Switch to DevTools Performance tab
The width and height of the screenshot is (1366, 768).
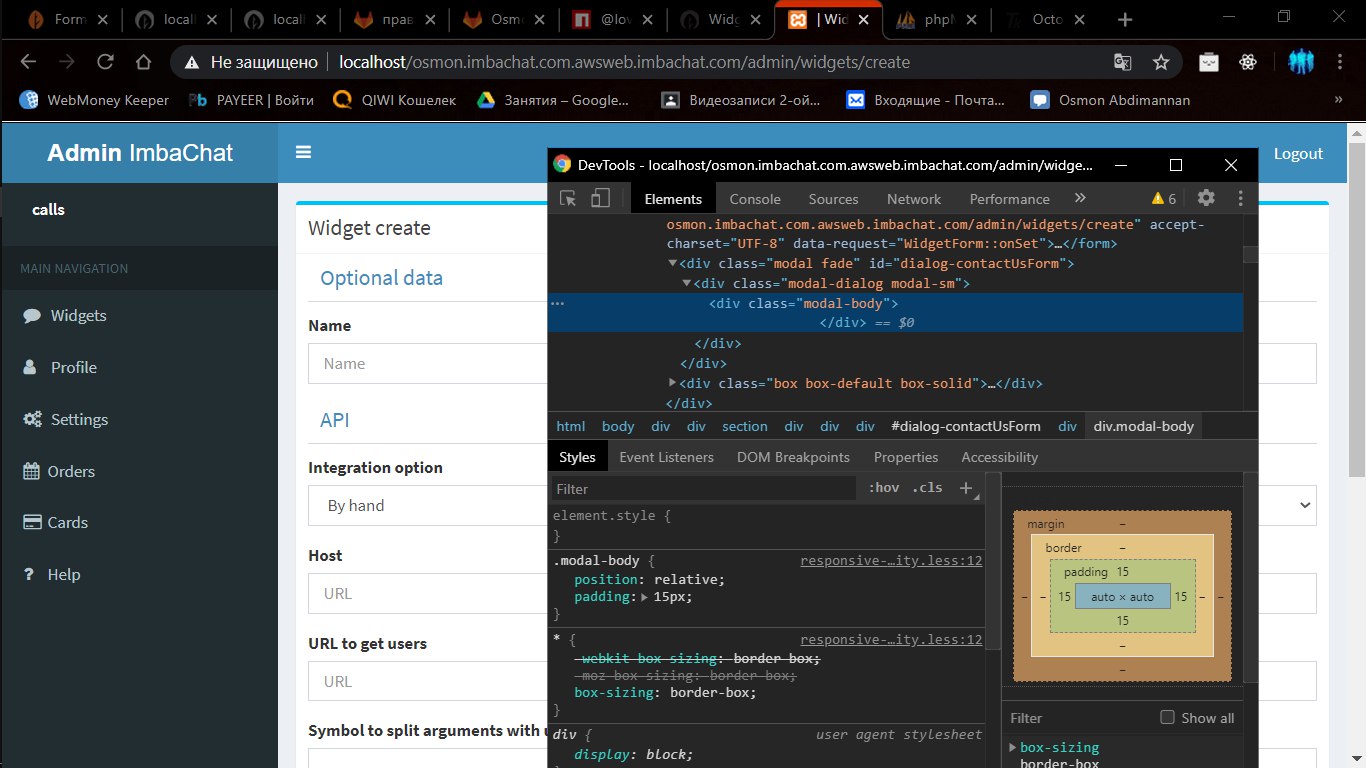(1009, 199)
